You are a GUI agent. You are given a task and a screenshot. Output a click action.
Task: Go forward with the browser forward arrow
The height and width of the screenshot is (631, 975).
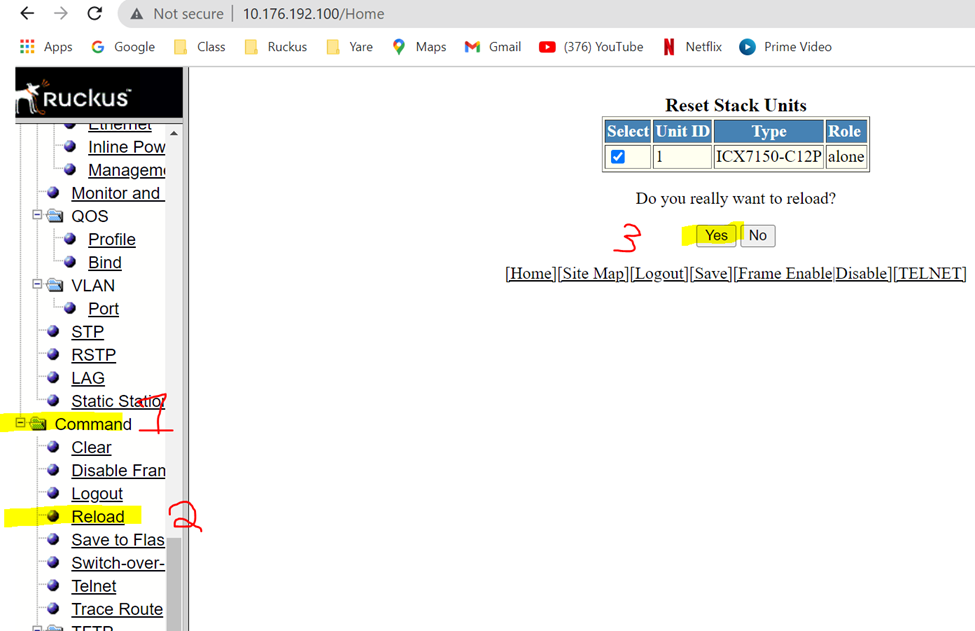point(60,13)
